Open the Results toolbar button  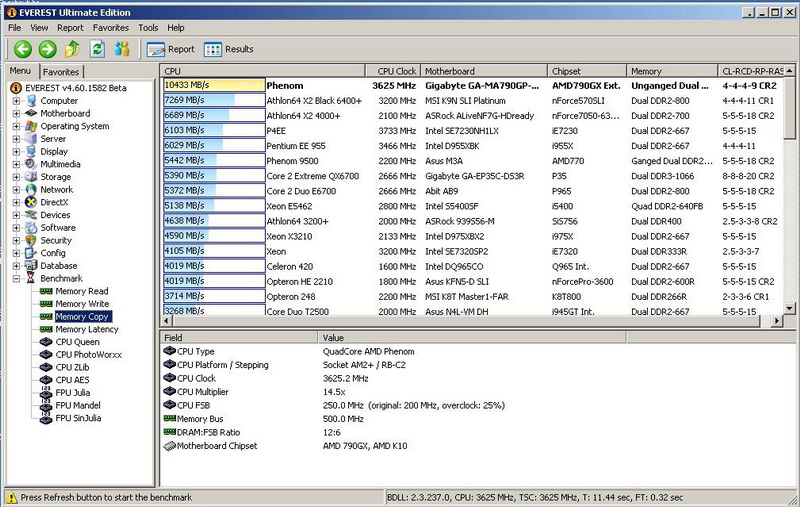229,49
